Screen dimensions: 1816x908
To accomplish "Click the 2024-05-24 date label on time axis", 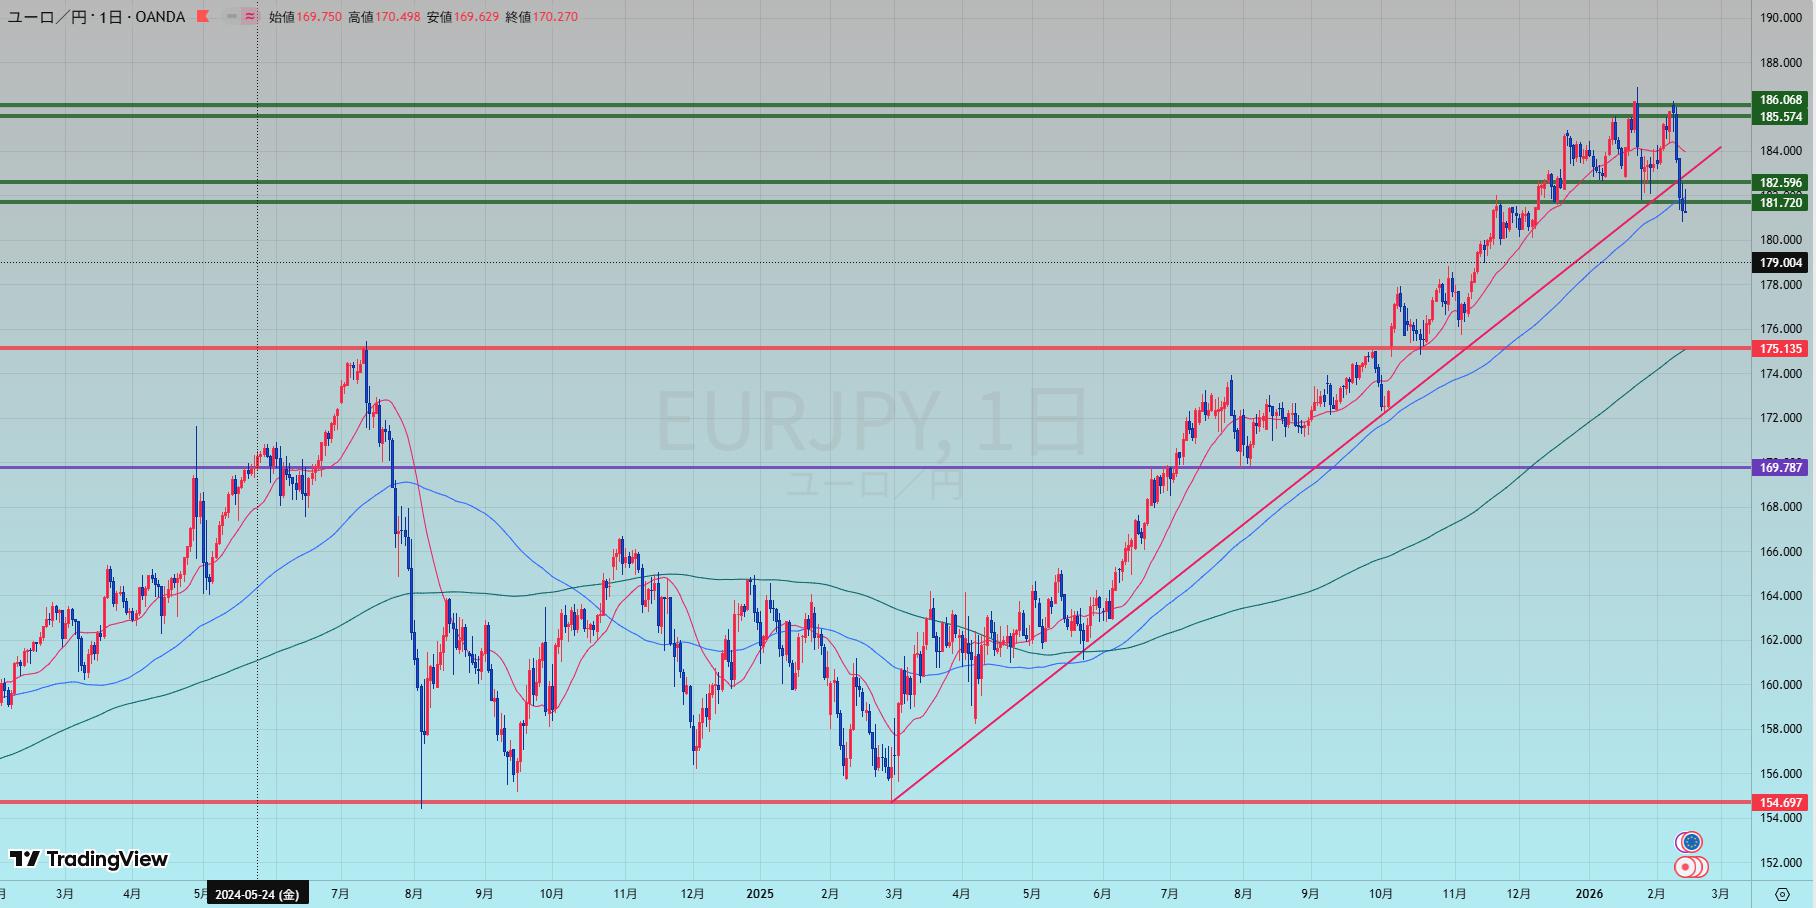I will (x=257, y=894).
